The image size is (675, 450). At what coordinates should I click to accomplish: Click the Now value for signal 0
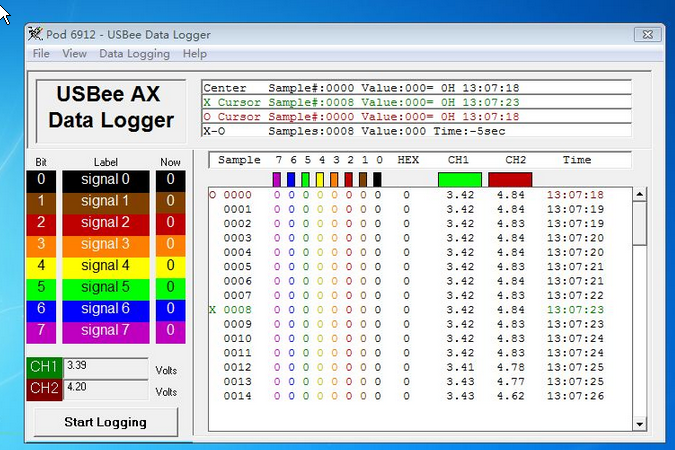pos(170,181)
